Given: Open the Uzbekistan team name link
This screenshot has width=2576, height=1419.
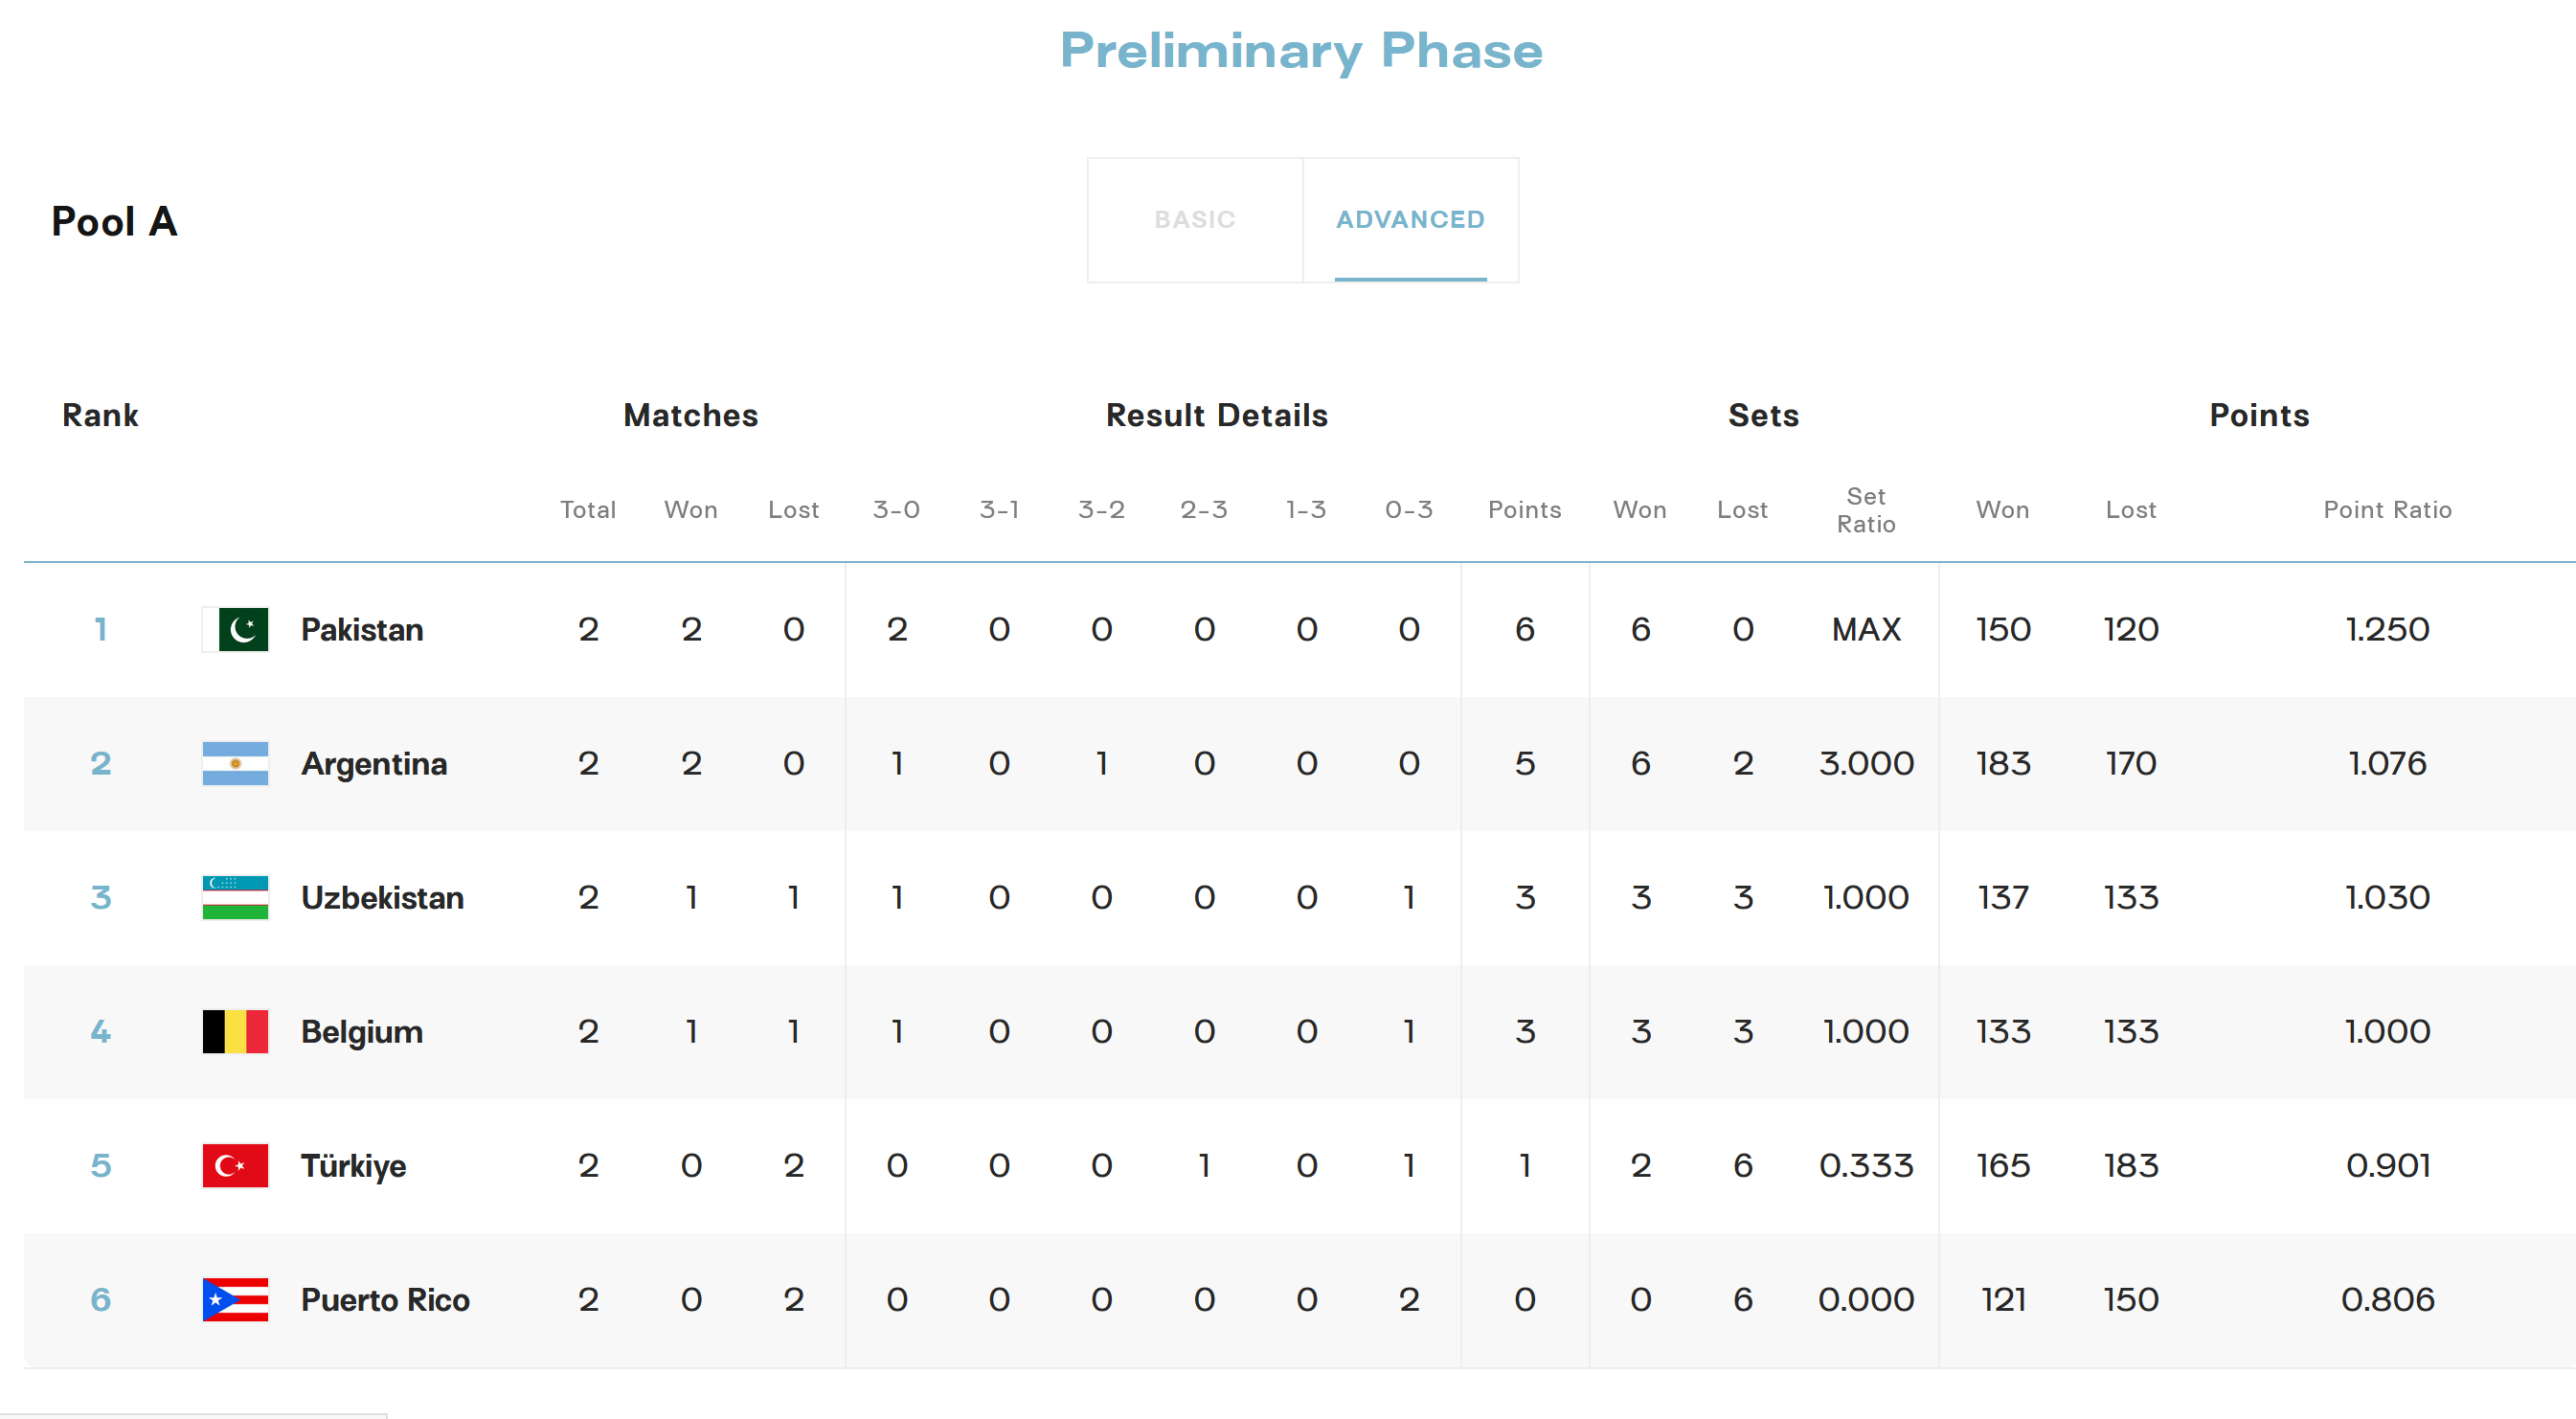Looking at the screenshot, I should [x=382, y=897].
